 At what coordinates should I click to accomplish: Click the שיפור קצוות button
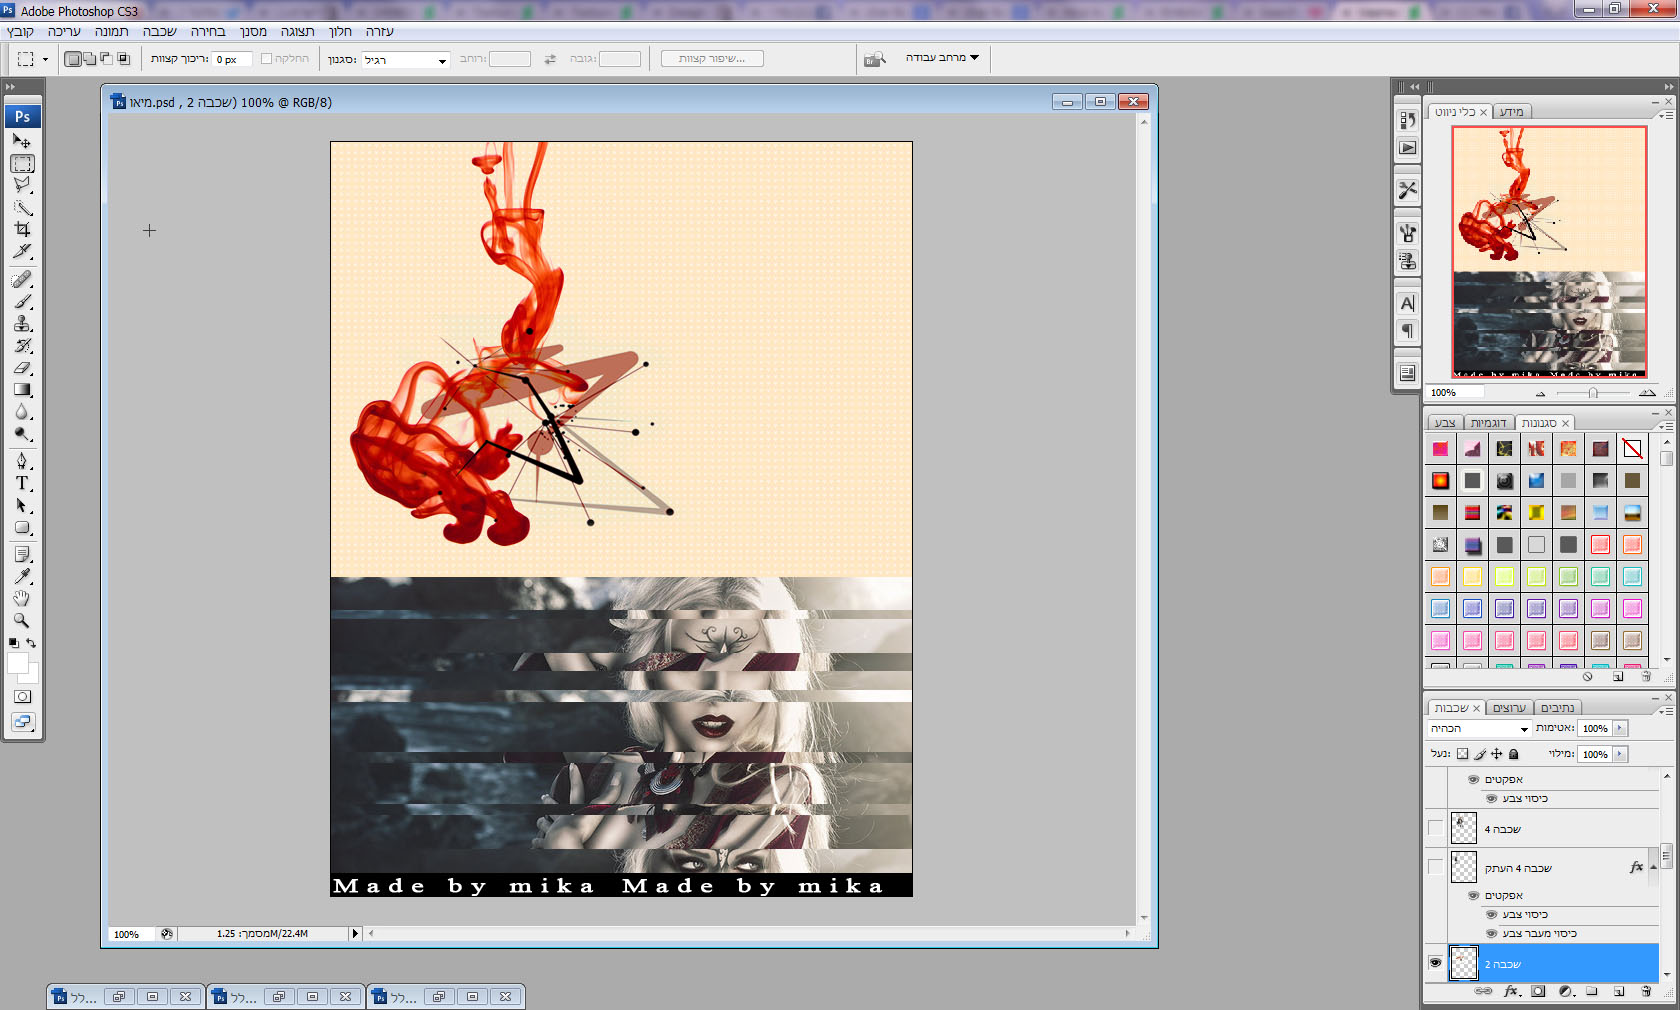712,59
